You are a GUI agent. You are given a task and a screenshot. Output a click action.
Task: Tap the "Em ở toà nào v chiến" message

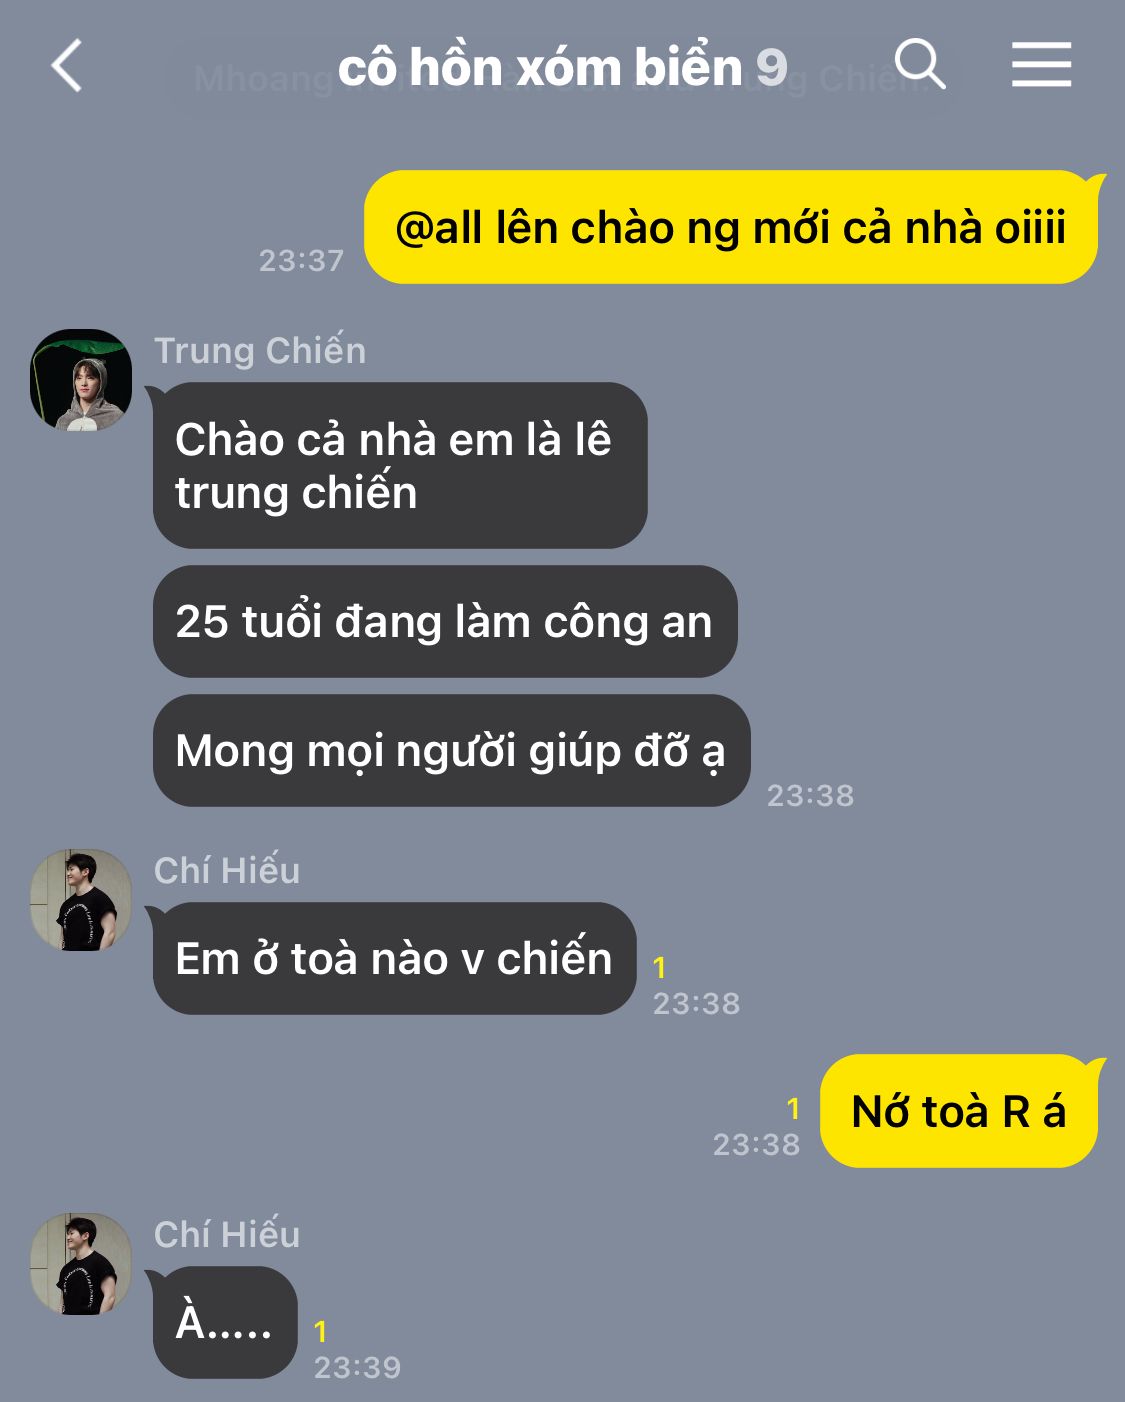coord(394,958)
